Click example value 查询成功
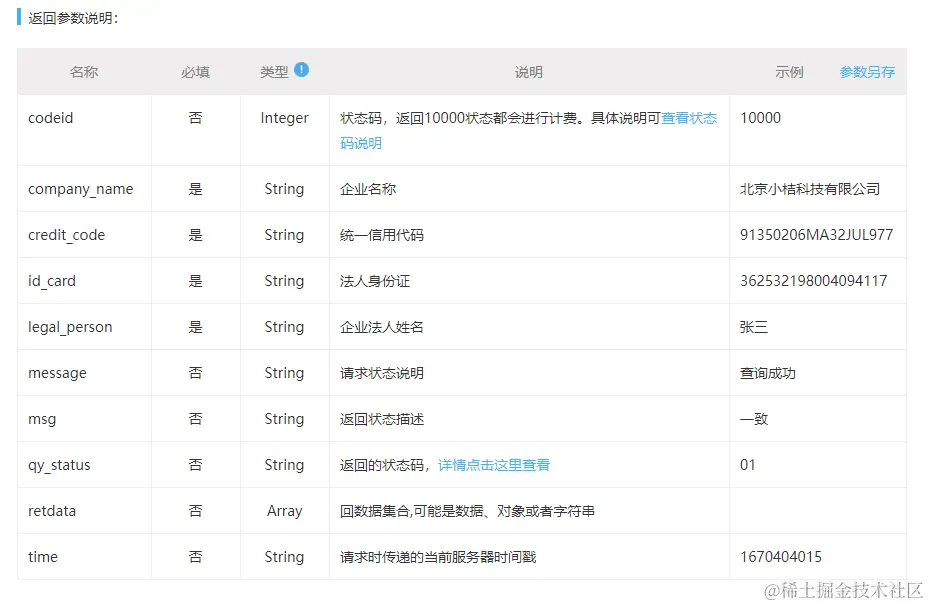The image size is (930, 607). 768,373
